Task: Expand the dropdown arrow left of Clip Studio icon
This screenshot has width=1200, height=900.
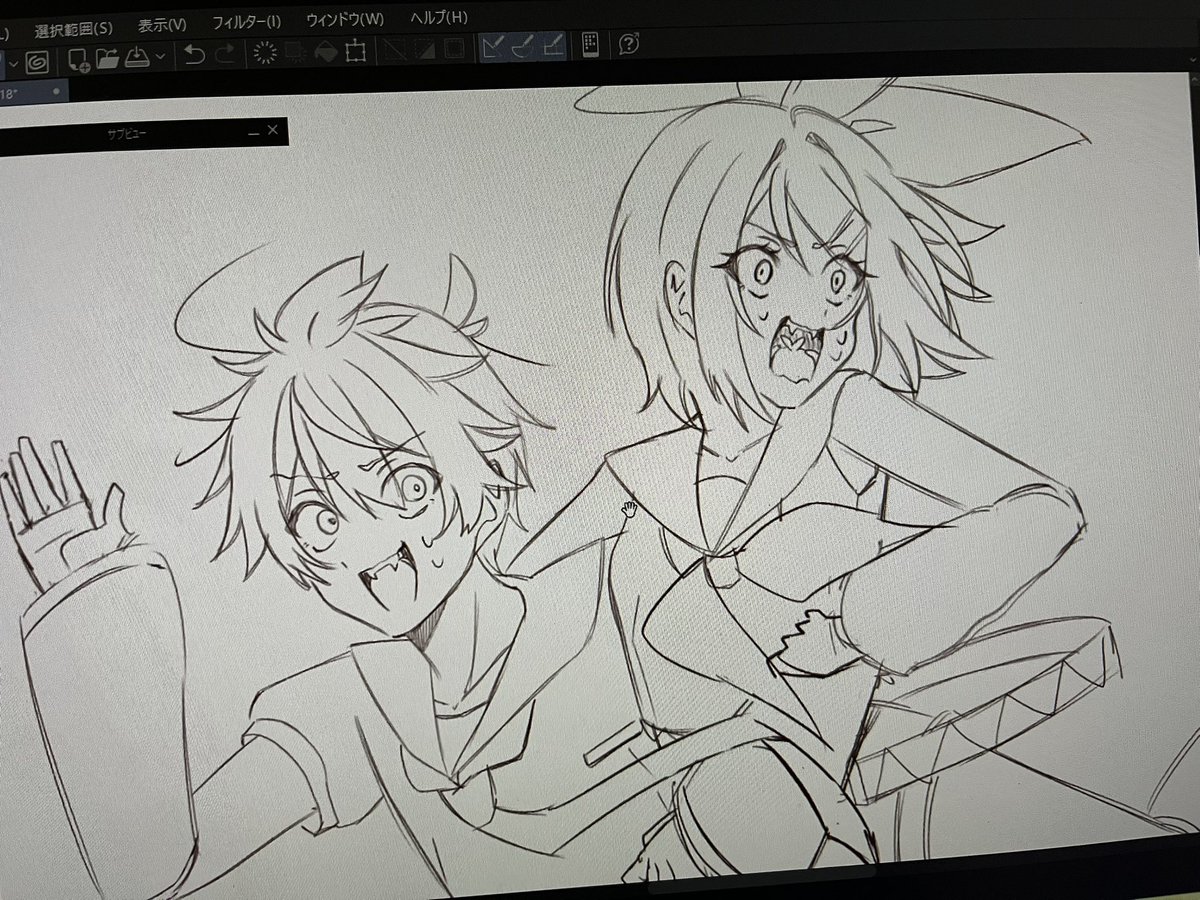Action: [12, 64]
